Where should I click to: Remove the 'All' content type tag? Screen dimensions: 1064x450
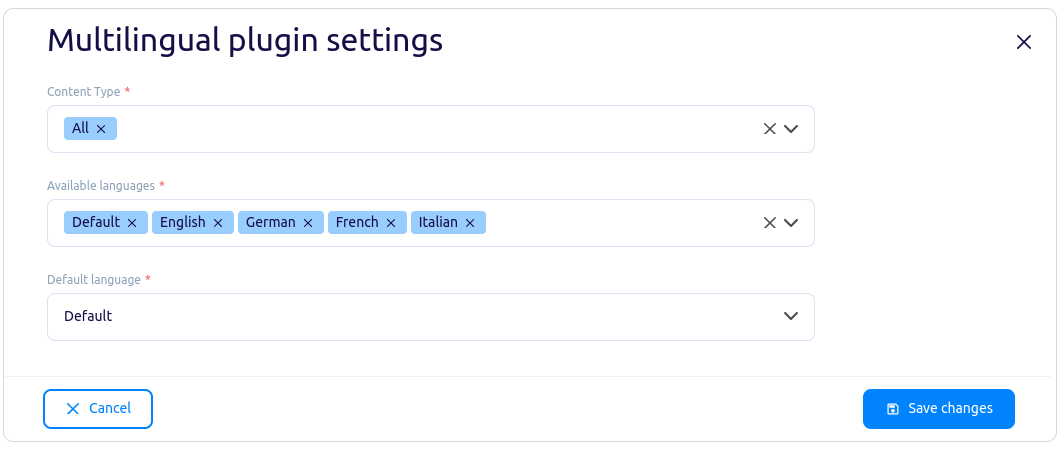101,129
